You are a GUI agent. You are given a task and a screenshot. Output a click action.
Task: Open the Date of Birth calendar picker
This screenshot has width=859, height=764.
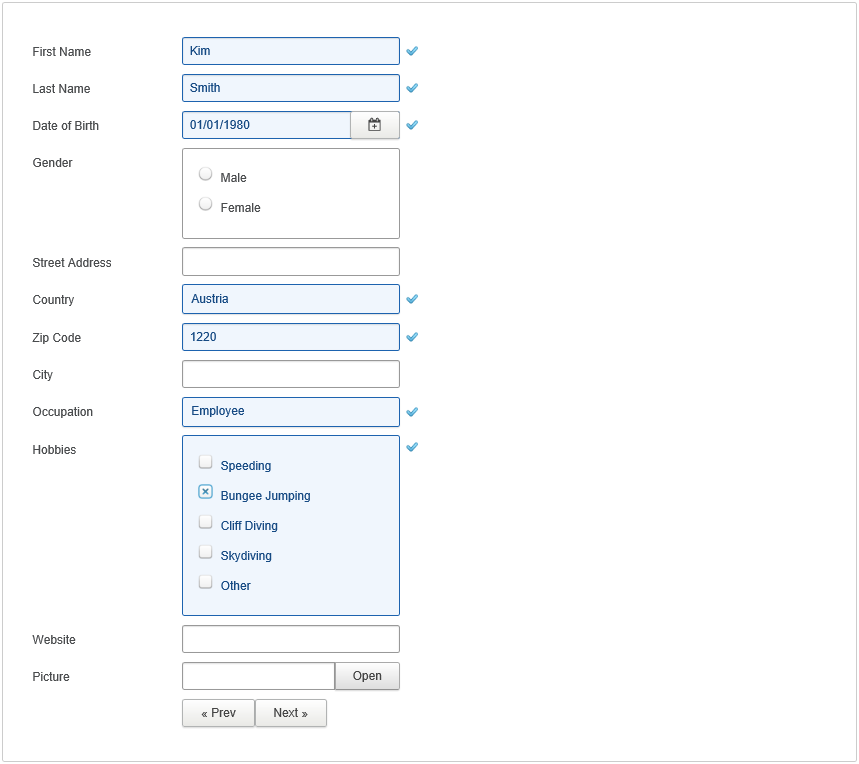[x=375, y=125]
